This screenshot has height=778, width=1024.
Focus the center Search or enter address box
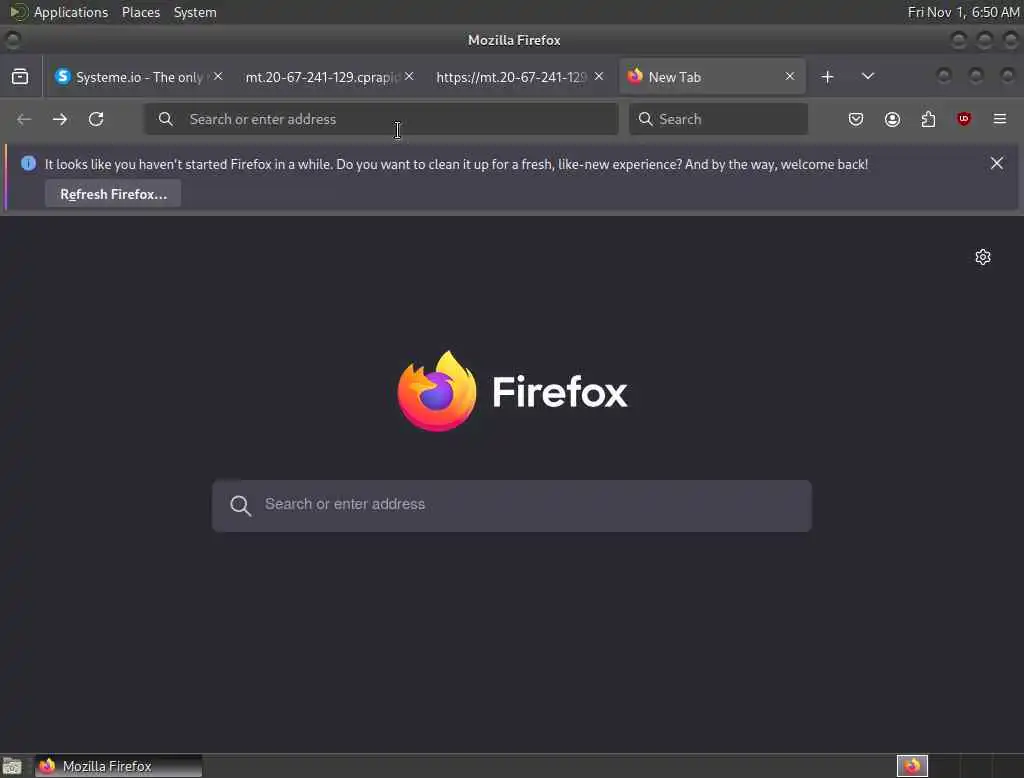coord(511,506)
